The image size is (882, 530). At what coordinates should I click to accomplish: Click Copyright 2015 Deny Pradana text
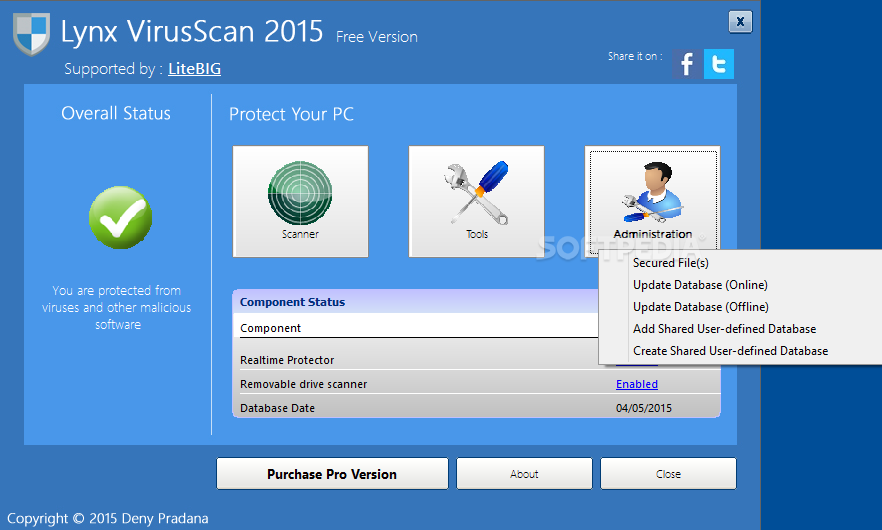tap(107, 518)
